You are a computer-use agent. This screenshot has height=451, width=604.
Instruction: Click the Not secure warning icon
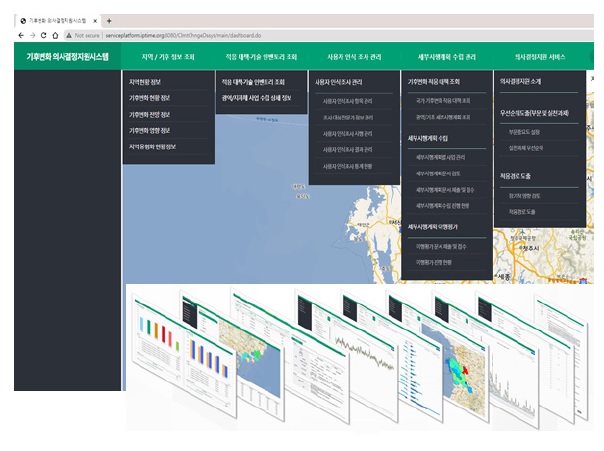click(69, 35)
